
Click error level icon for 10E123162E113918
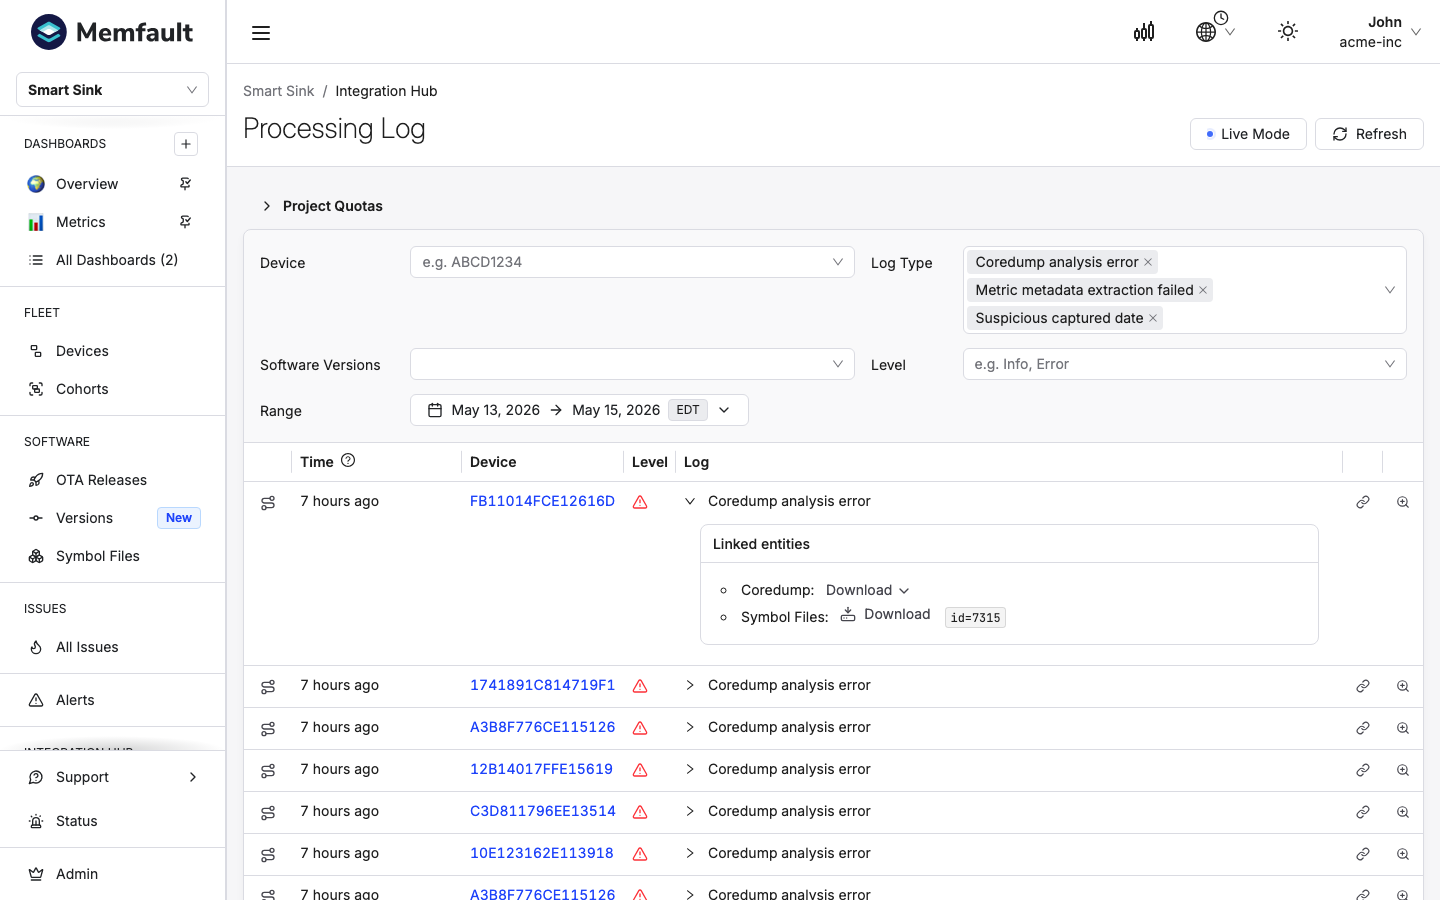640,854
